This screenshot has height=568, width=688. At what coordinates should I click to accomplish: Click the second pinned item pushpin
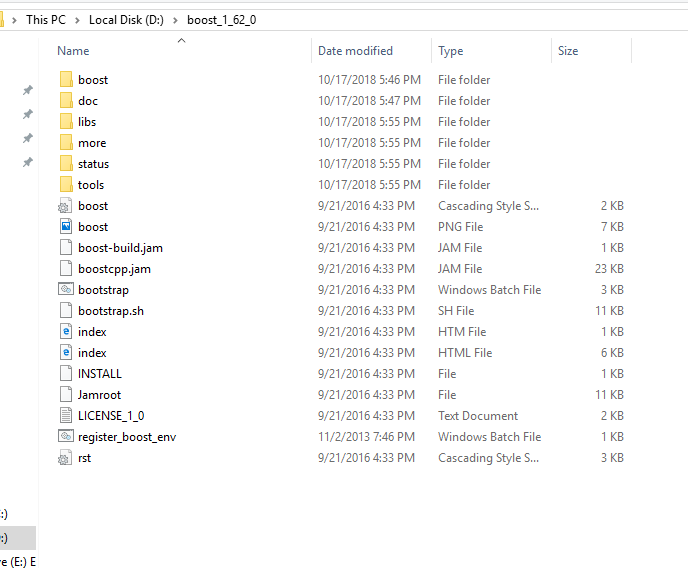28,114
